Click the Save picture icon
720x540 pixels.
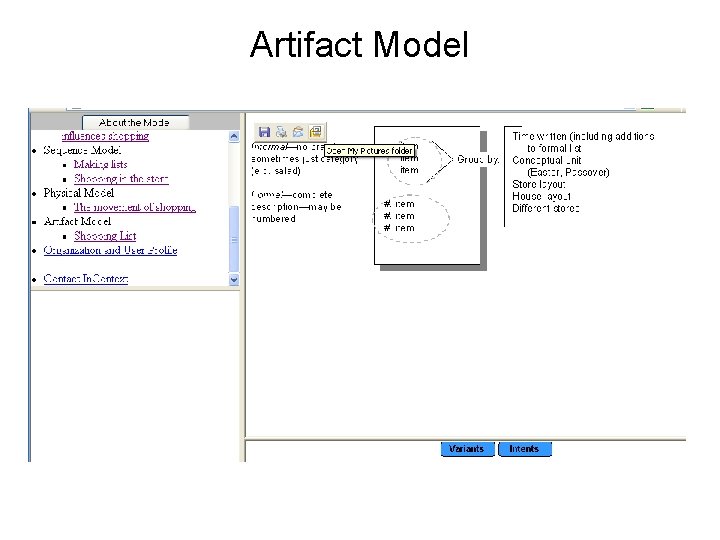tap(264, 132)
